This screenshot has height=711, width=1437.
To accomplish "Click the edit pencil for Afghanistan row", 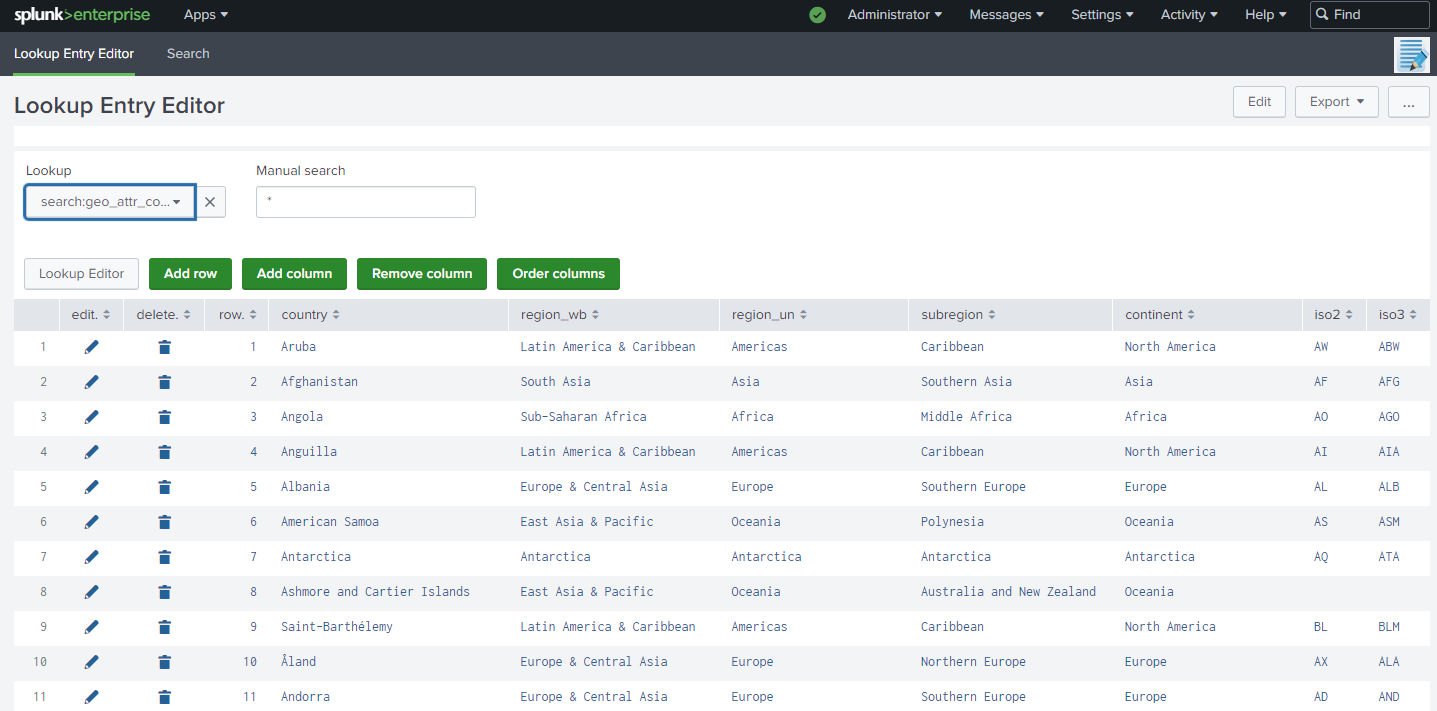I will click(92, 382).
